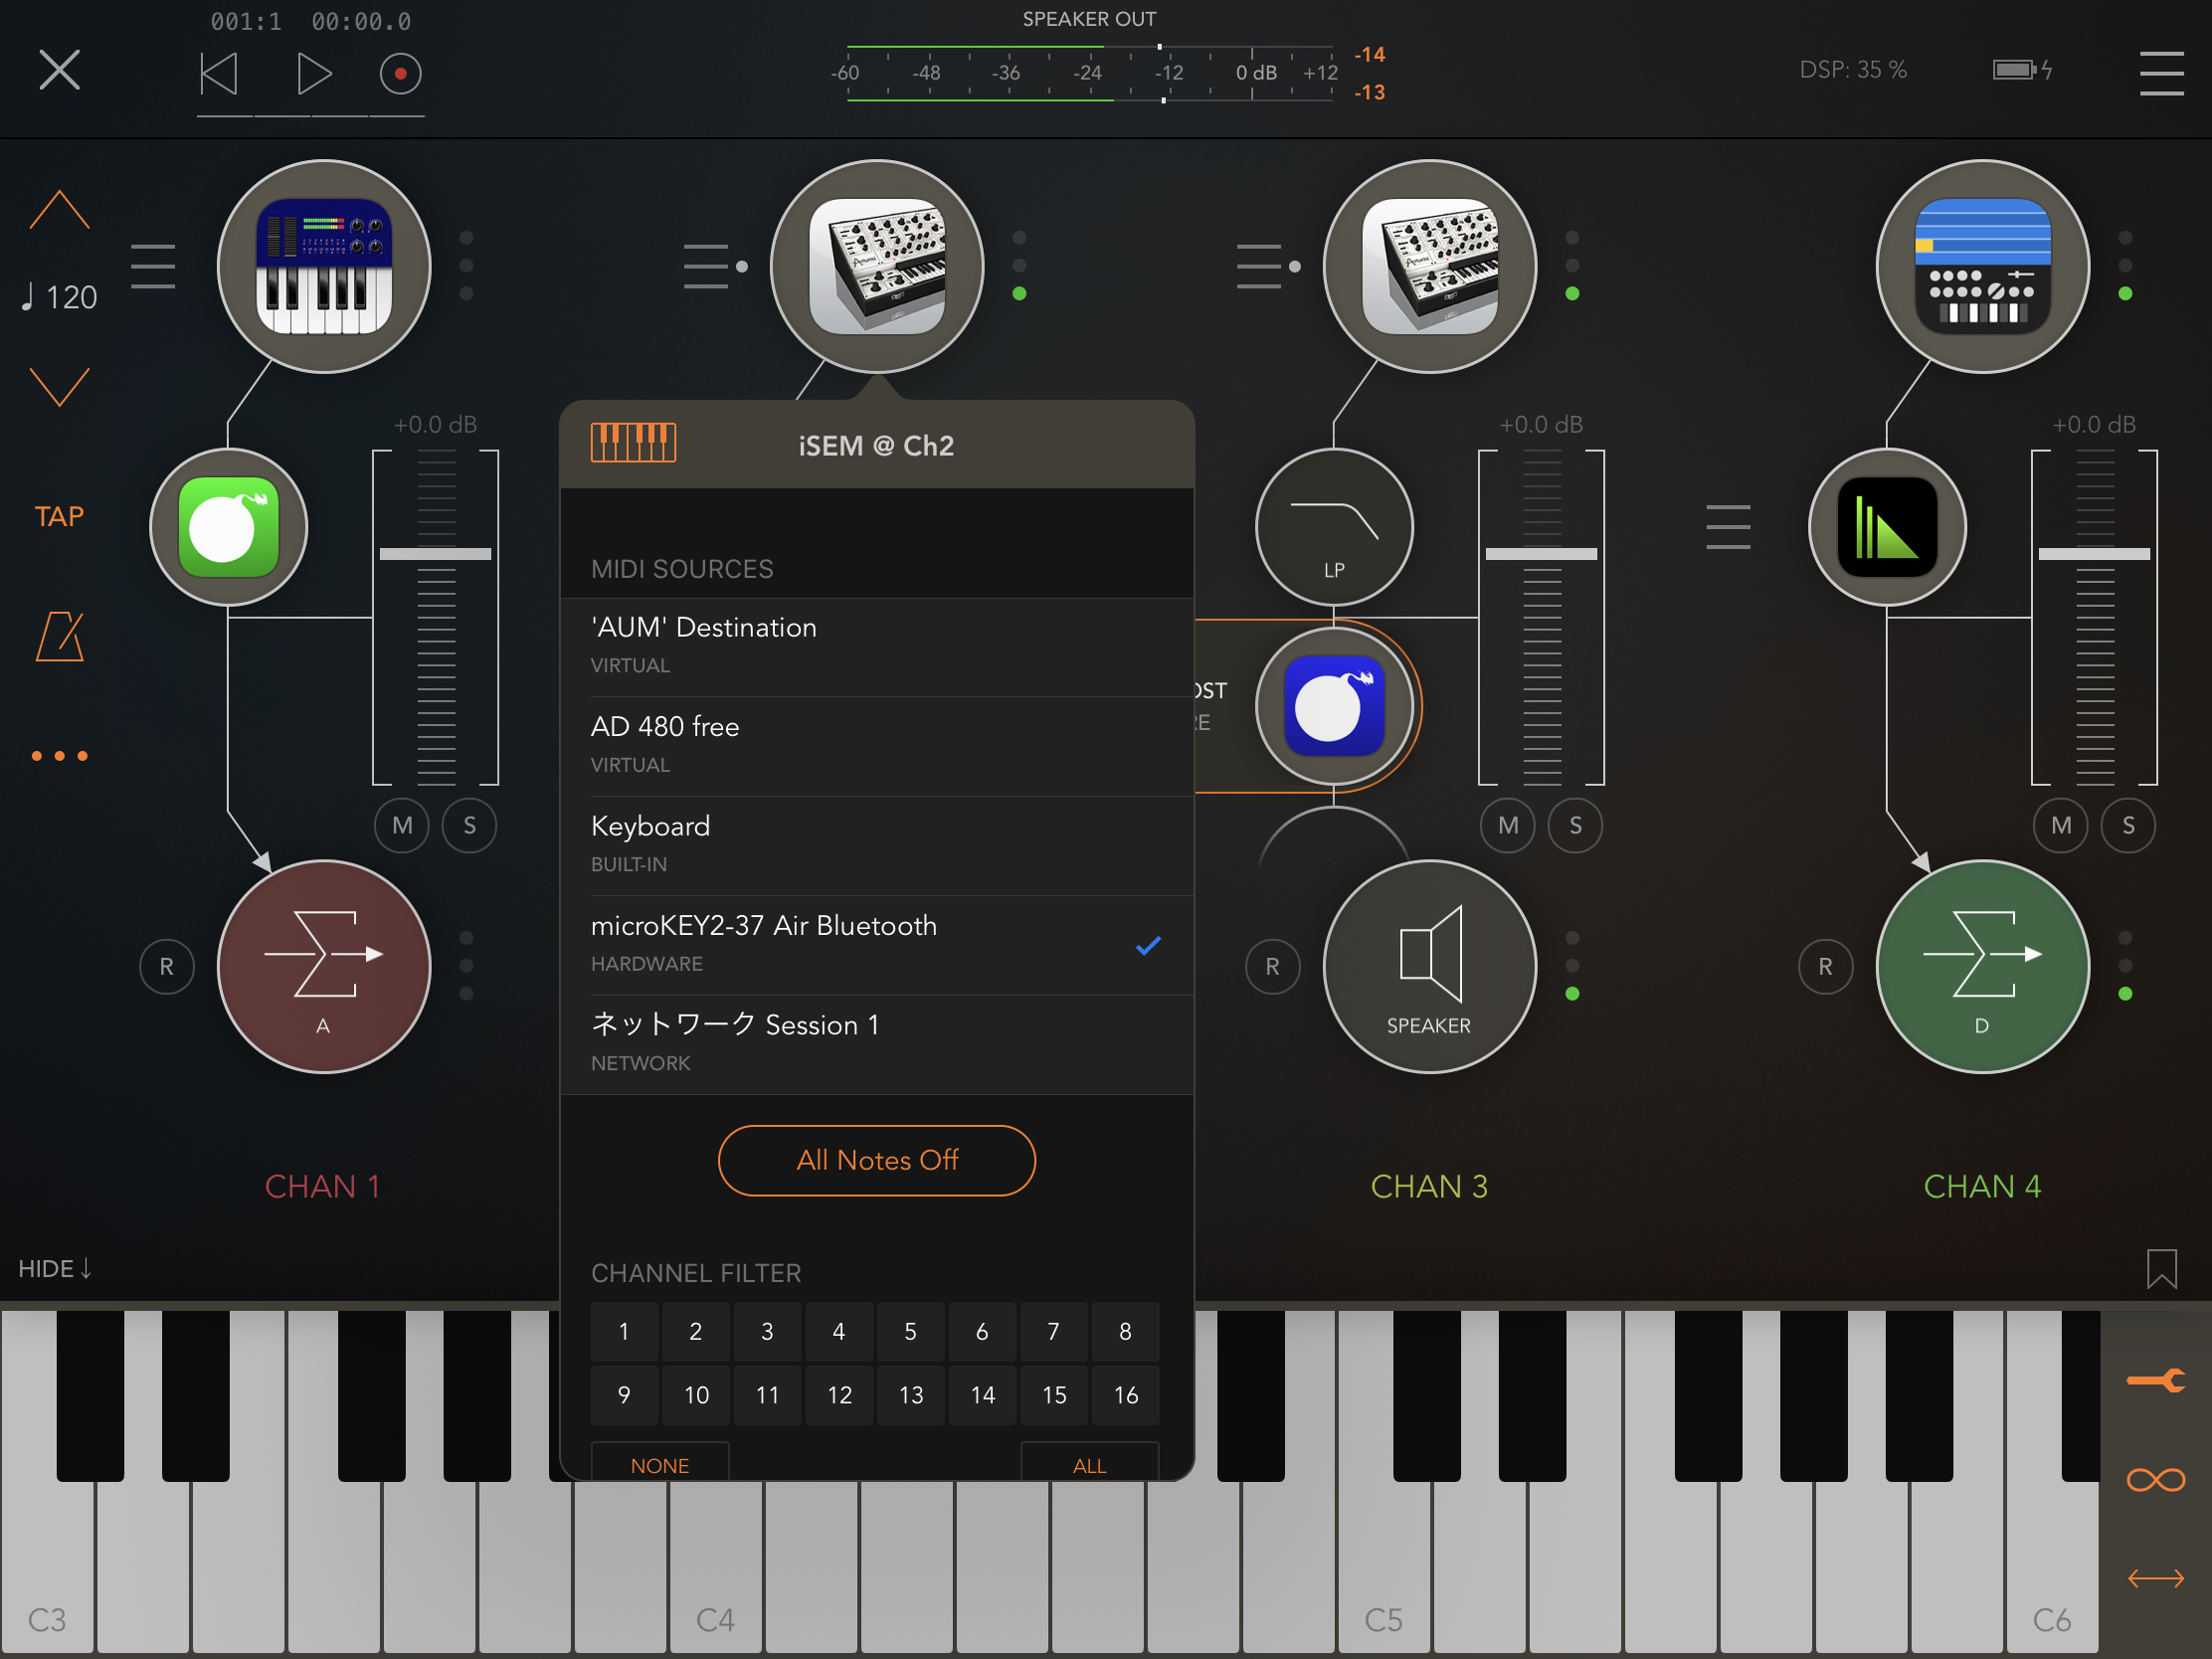Open the green bomb effect node in Chan 1
This screenshot has height=1659, width=2212.
(x=228, y=527)
